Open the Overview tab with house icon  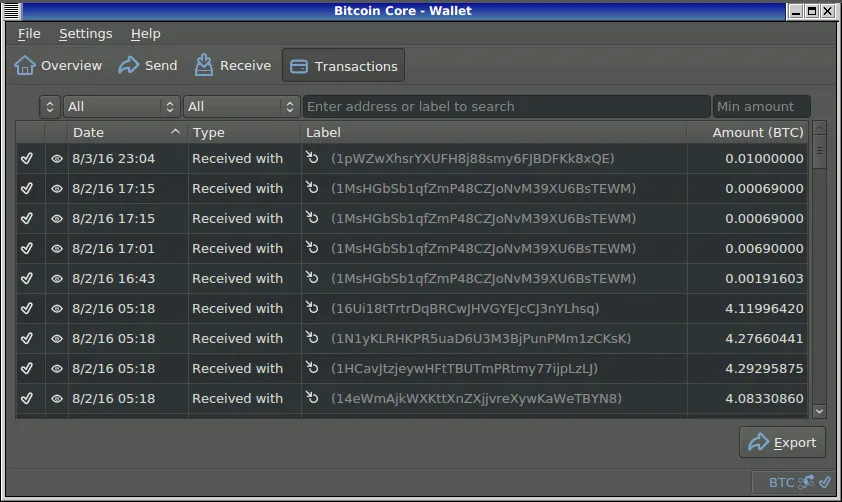click(x=58, y=66)
